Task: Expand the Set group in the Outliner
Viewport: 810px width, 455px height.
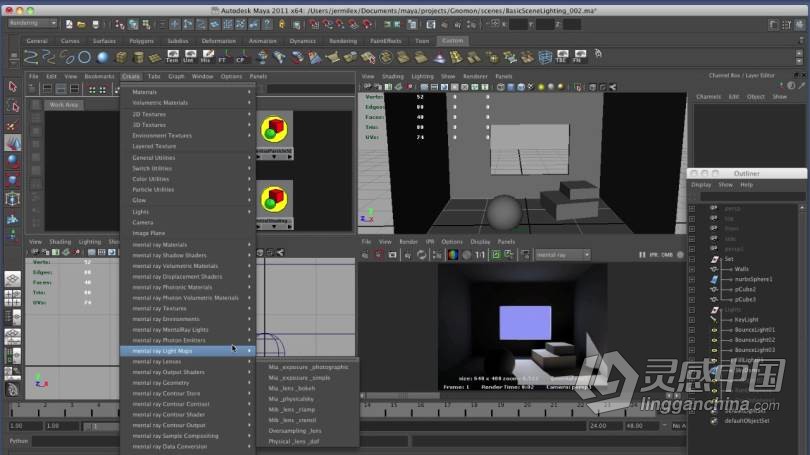Action: pos(692,259)
